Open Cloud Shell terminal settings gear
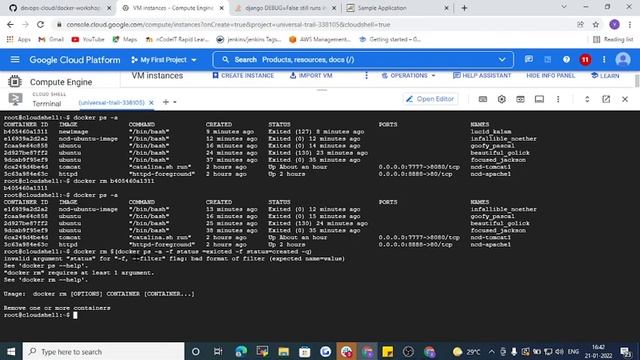This screenshot has height=360, width=640. (502, 99)
